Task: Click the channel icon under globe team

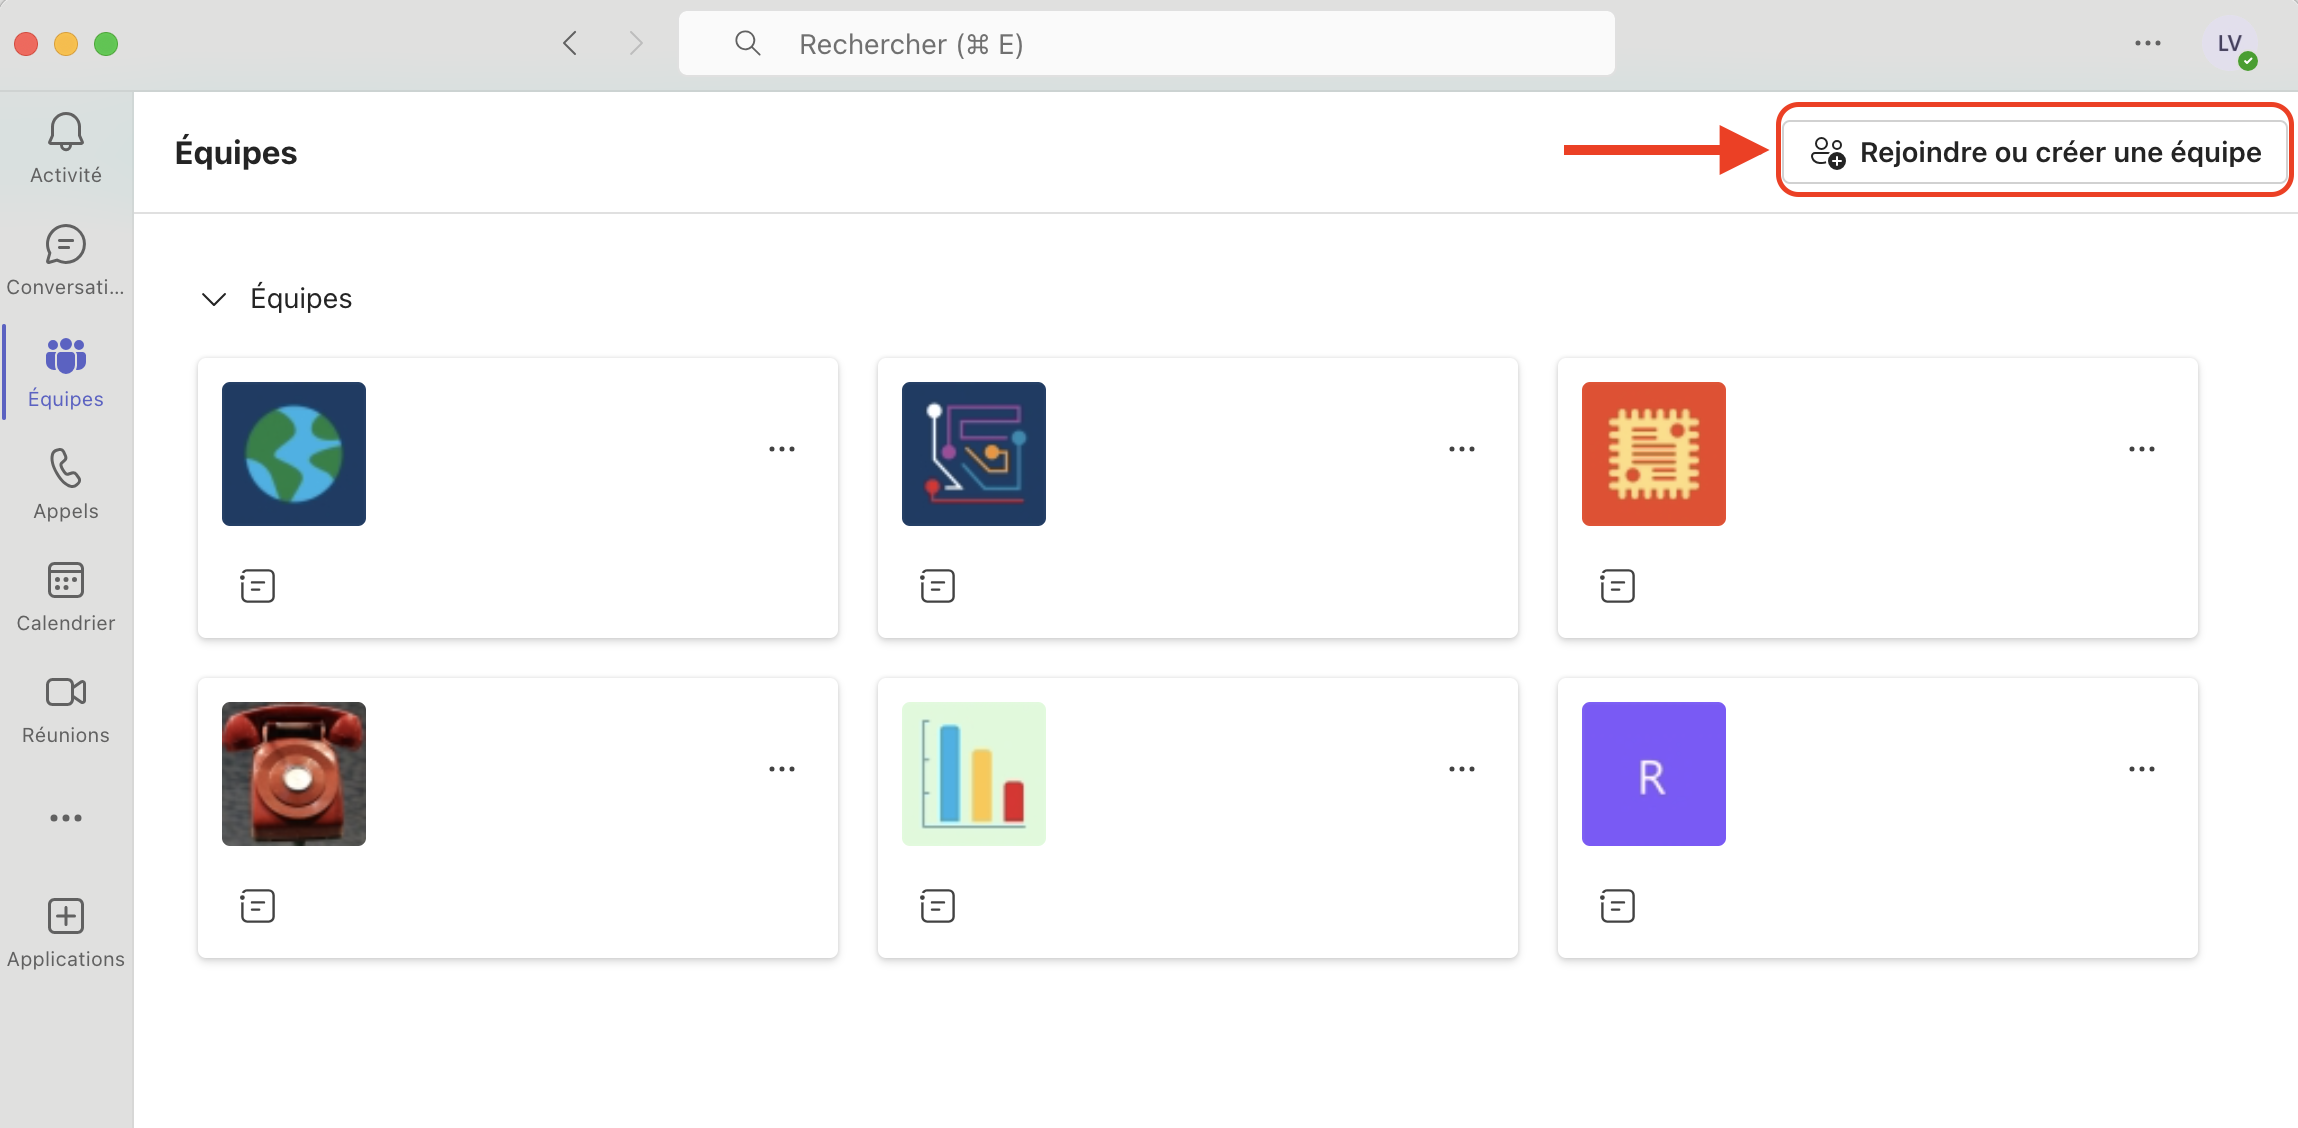Action: [x=257, y=586]
